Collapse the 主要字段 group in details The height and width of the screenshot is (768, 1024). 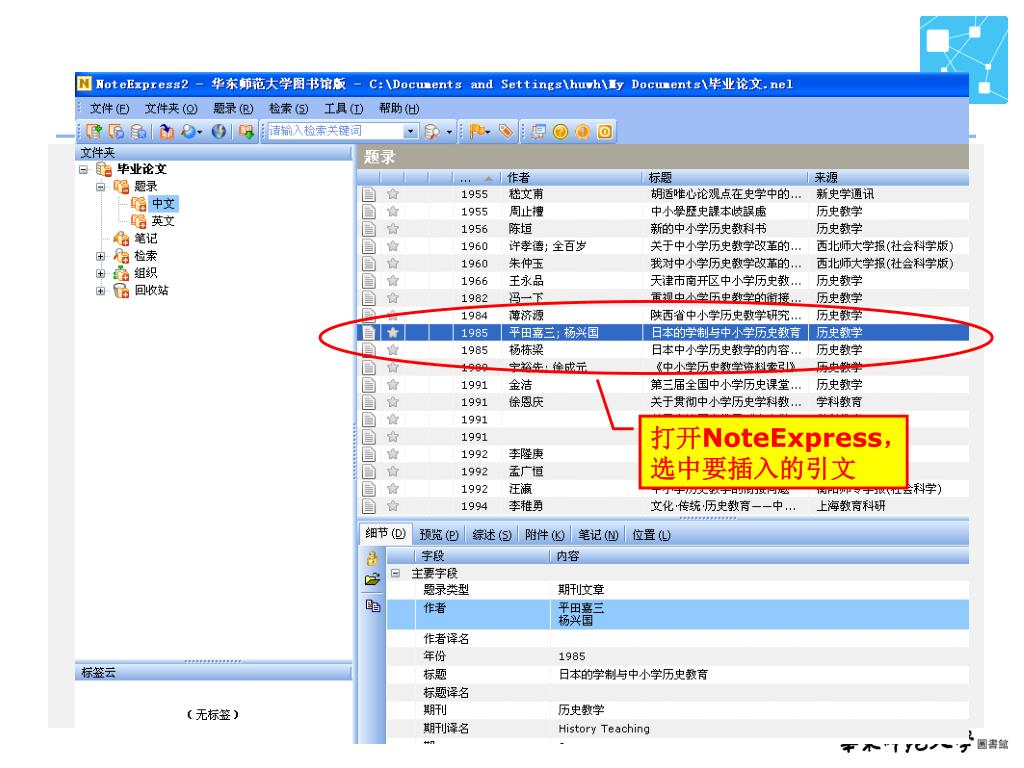pos(396,573)
